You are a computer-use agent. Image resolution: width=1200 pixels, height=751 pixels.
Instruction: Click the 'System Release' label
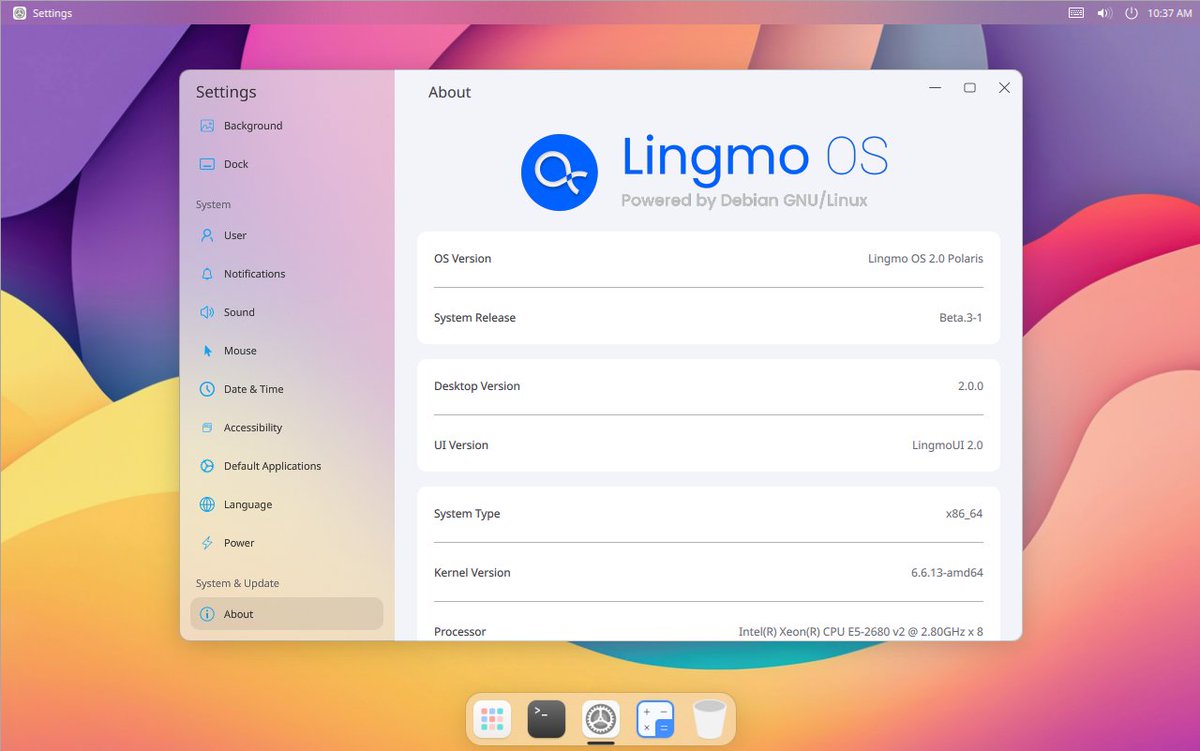[x=475, y=318]
